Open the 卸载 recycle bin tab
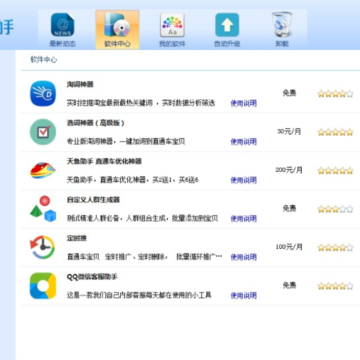 pyautogui.click(x=282, y=30)
